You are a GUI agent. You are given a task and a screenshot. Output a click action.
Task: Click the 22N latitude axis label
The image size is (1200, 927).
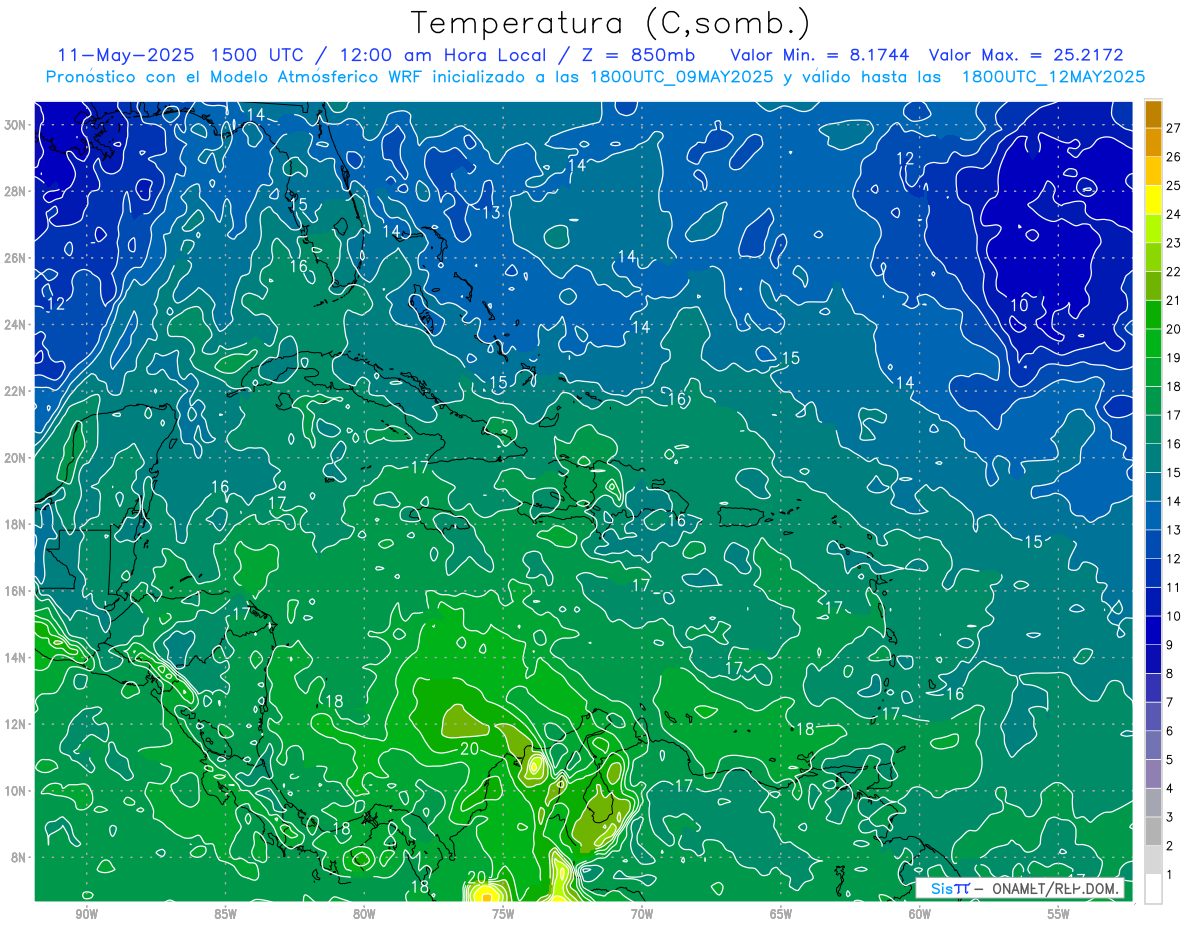(16, 391)
